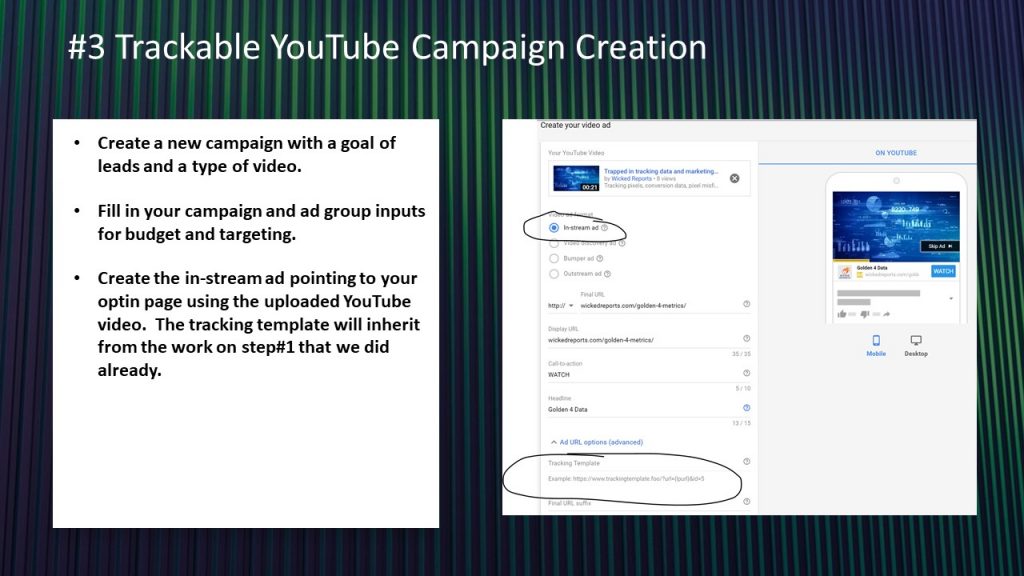1024x576 pixels.
Task: Switch to ON YOUTUBE preview tab
Action: coord(896,153)
